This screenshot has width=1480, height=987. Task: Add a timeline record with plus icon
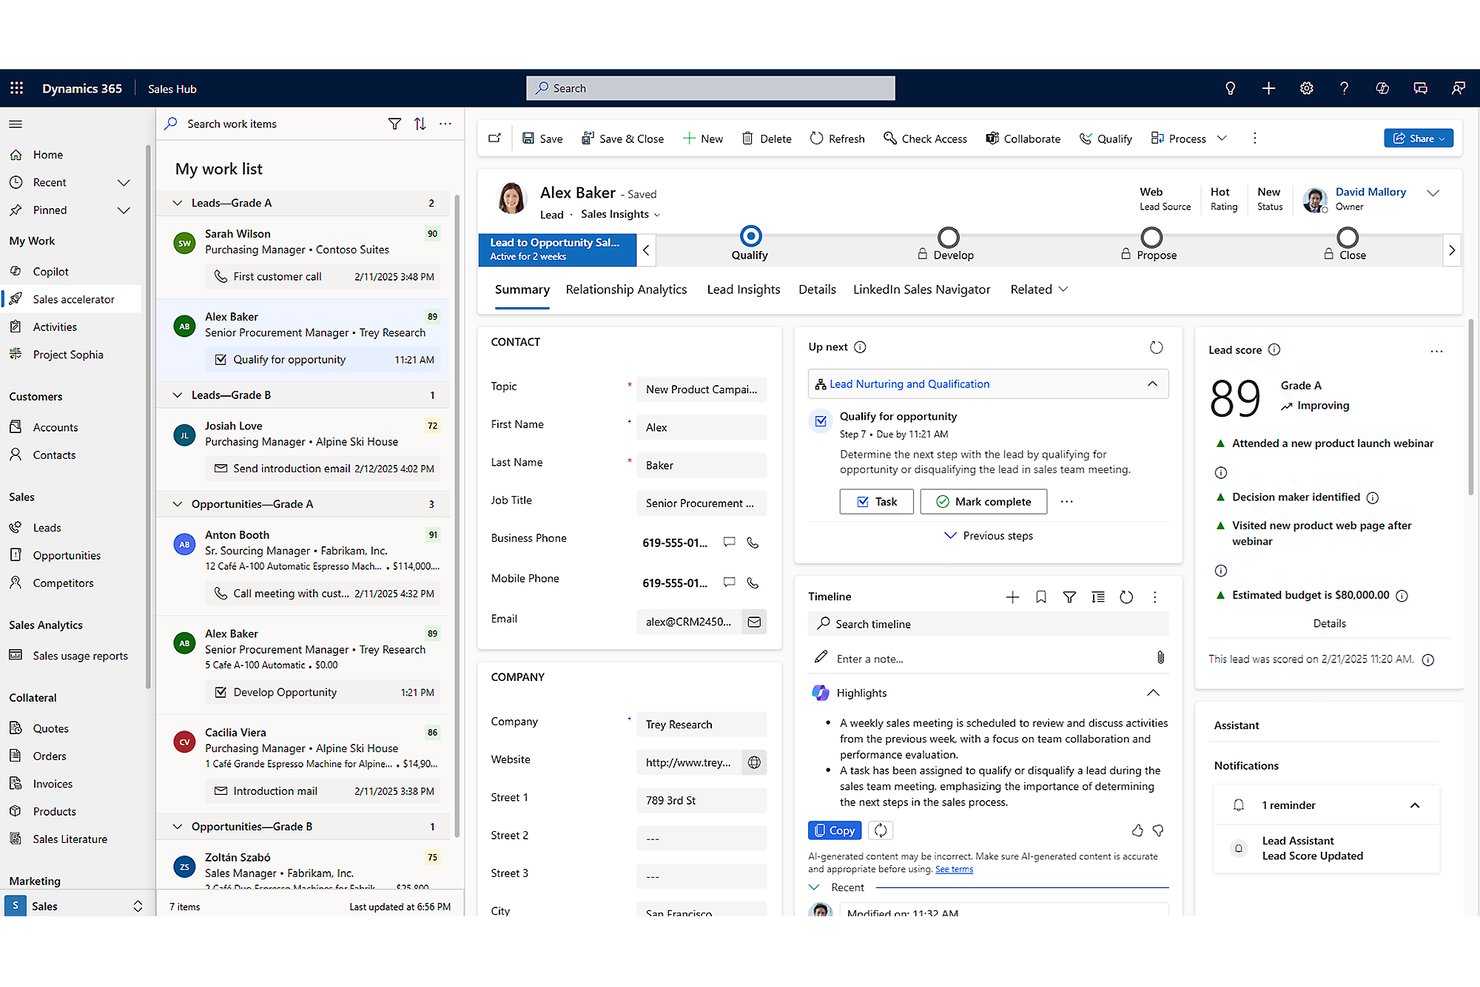coord(1012,597)
